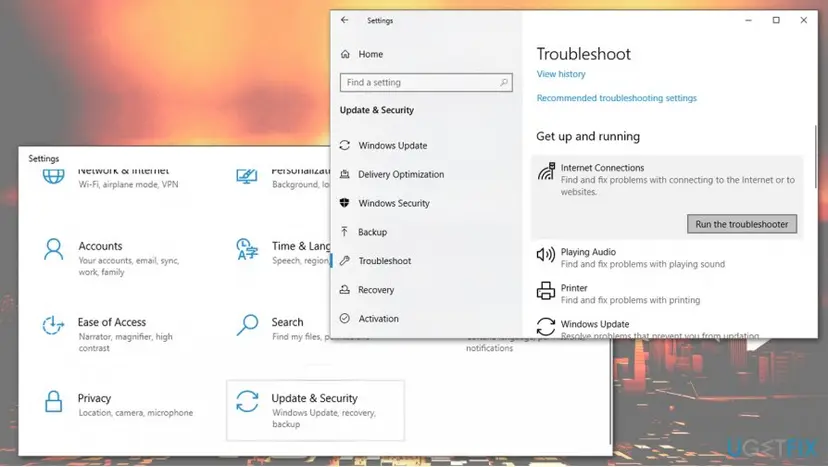The height and width of the screenshot is (467, 828).
Task: Click the Search magnifier category icon
Action: [x=247, y=325]
